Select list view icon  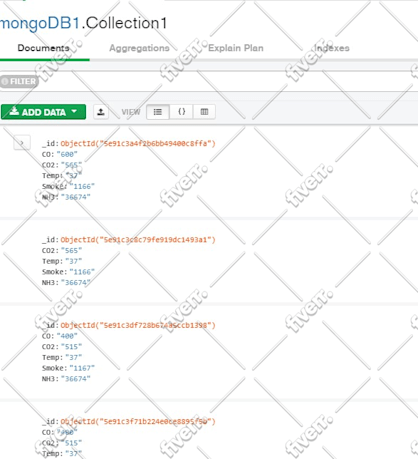[x=158, y=112]
